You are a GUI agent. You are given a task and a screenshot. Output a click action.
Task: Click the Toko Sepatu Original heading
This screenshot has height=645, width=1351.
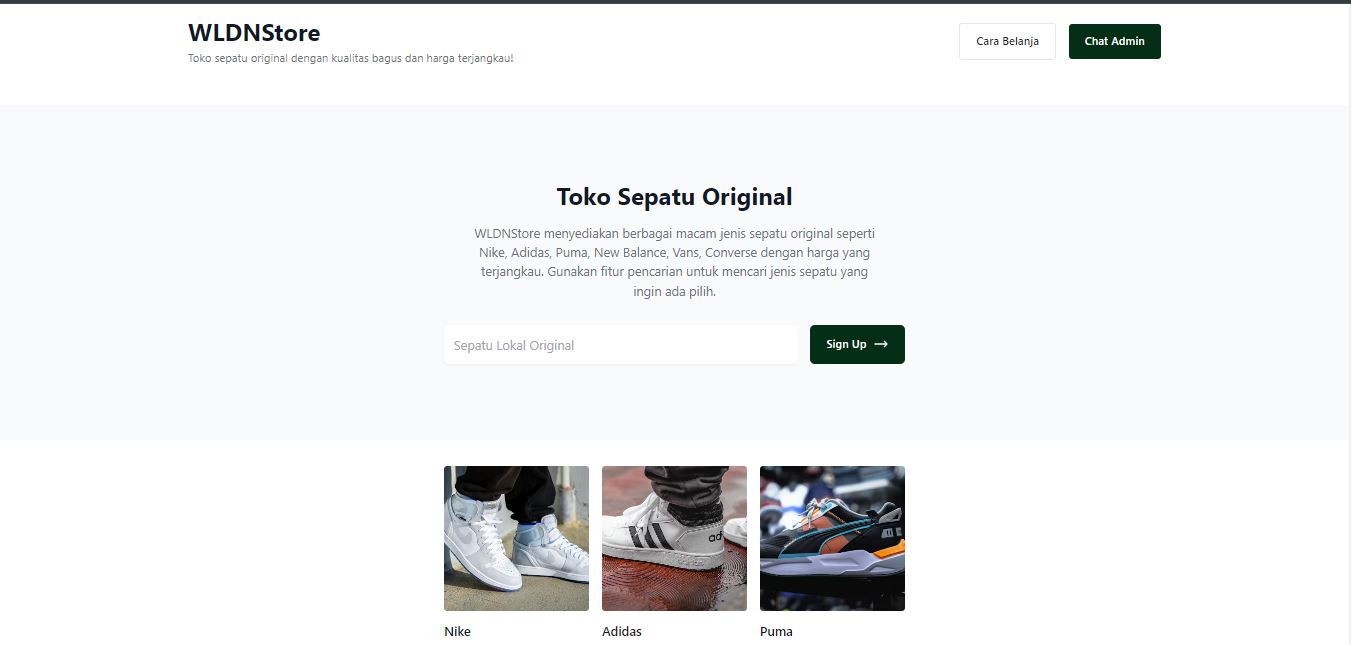[x=674, y=196]
